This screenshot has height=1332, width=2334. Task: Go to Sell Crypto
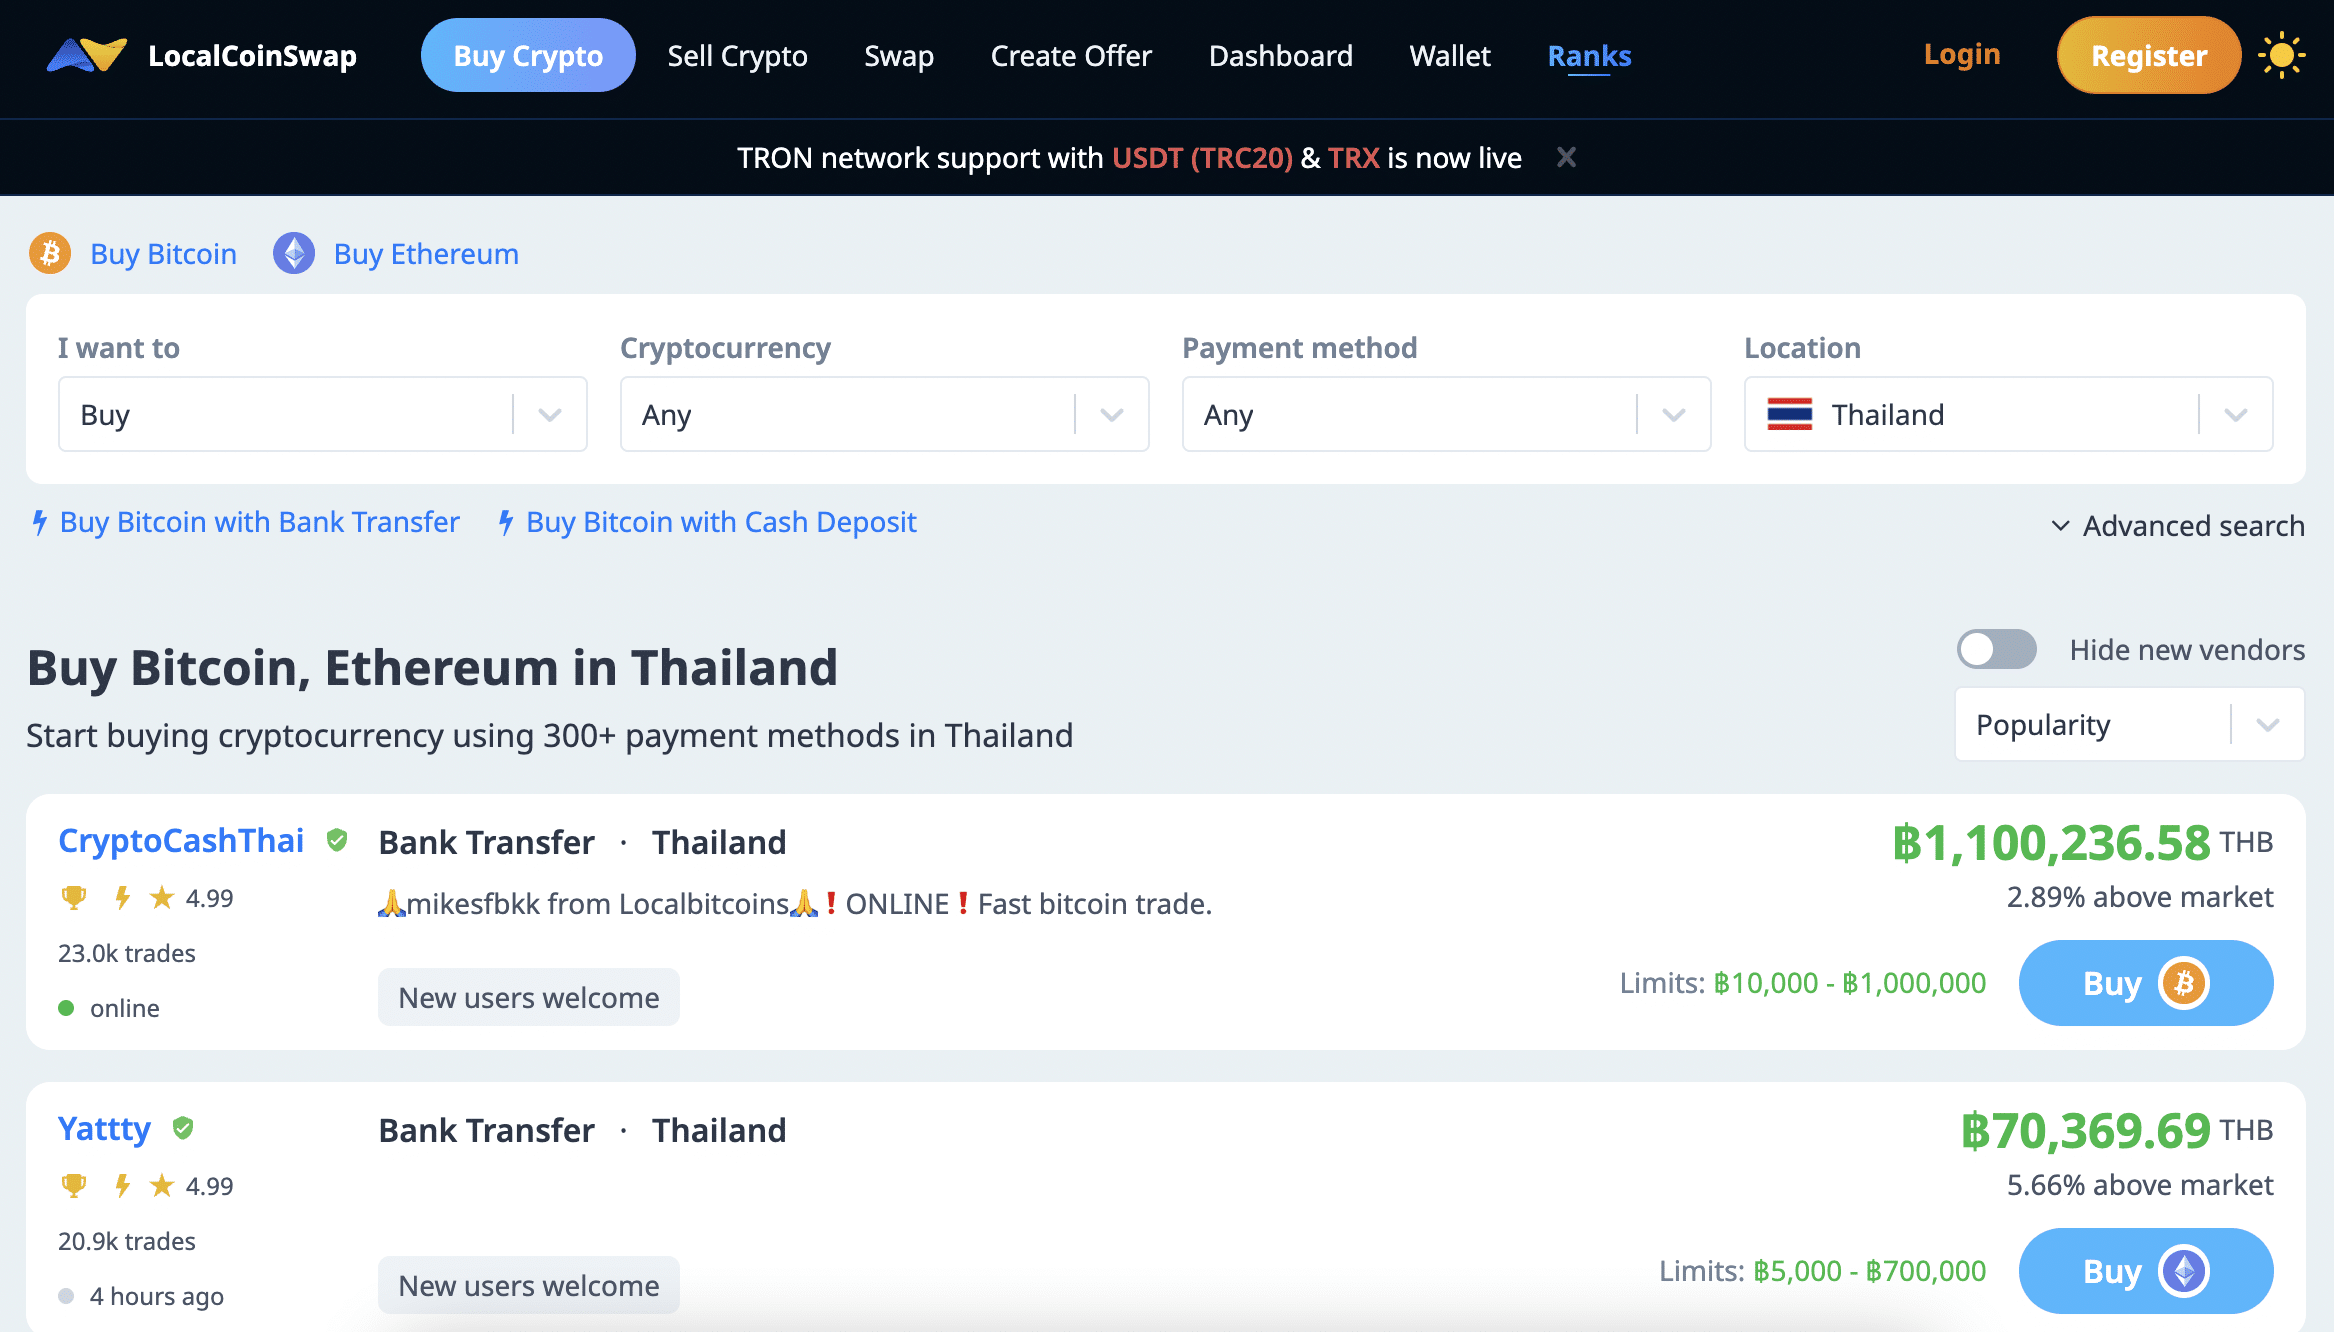pyautogui.click(x=737, y=55)
